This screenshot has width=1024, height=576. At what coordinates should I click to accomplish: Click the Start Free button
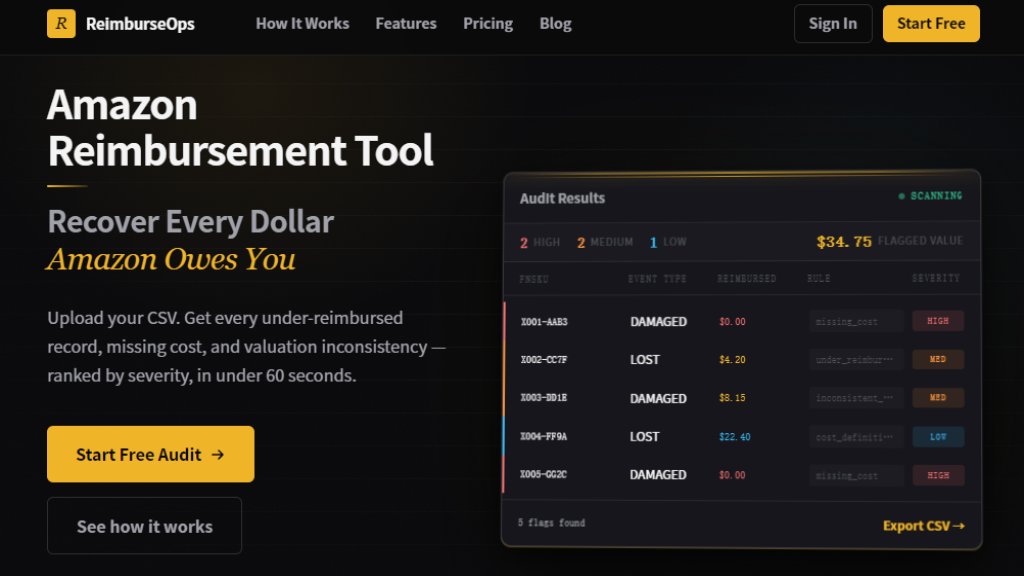pyautogui.click(x=931, y=24)
